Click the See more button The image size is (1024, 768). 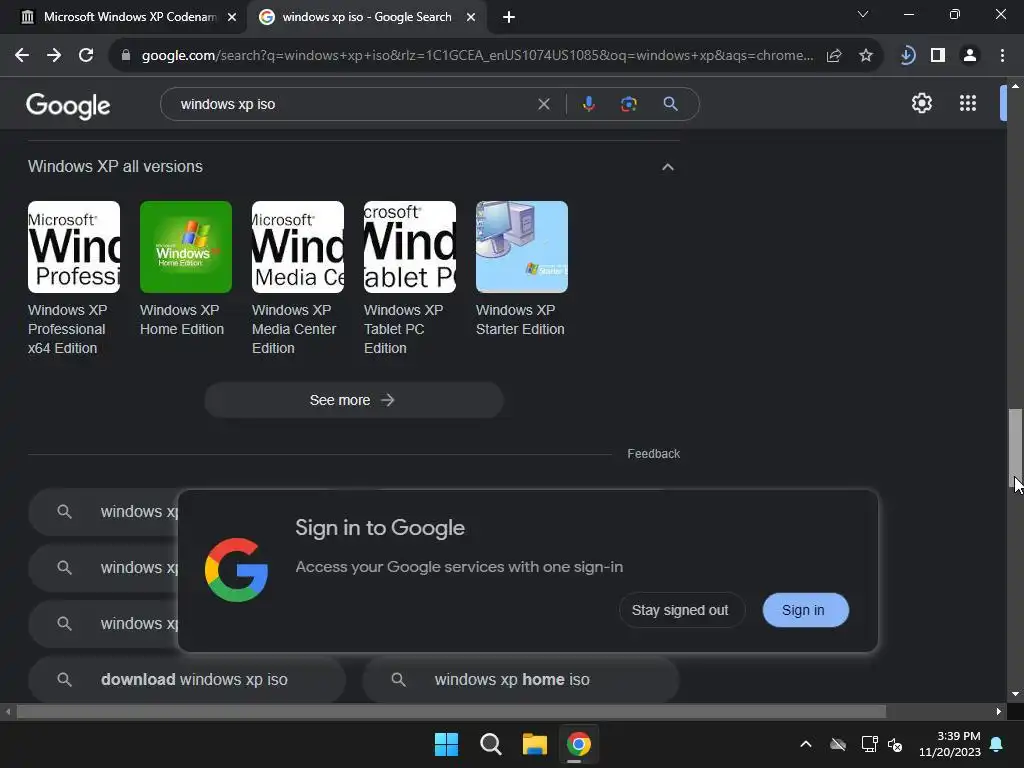coord(353,400)
